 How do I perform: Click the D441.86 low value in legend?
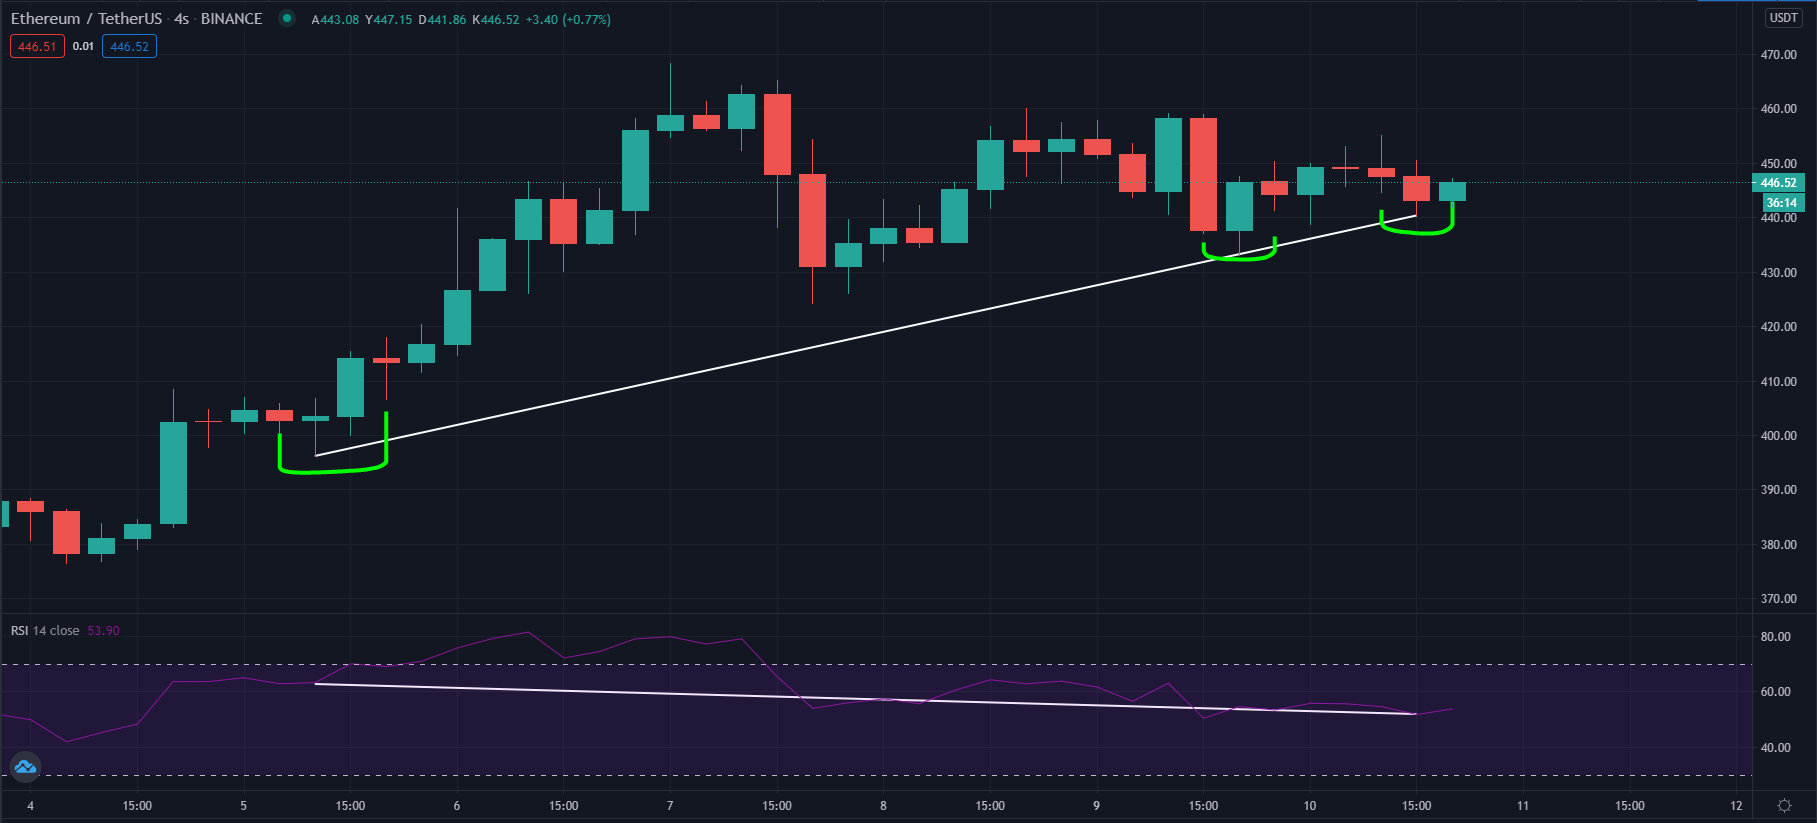(x=442, y=19)
